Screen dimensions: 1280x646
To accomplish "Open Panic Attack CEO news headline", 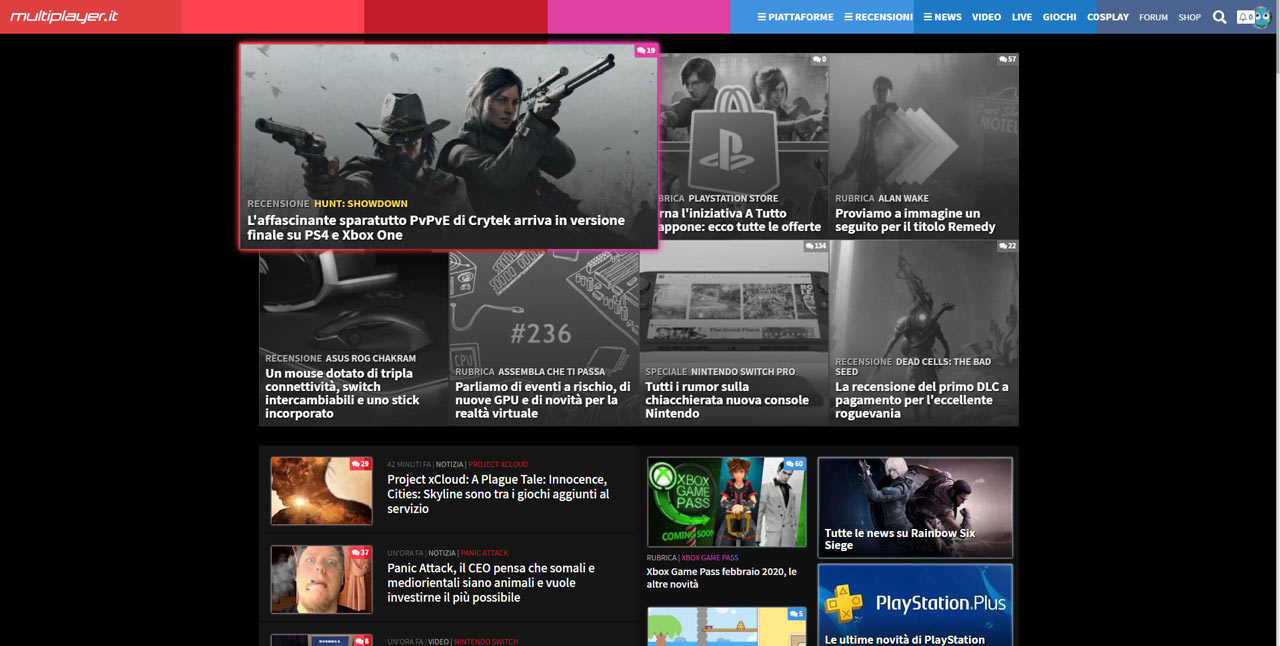I will pyautogui.click(x=491, y=583).
